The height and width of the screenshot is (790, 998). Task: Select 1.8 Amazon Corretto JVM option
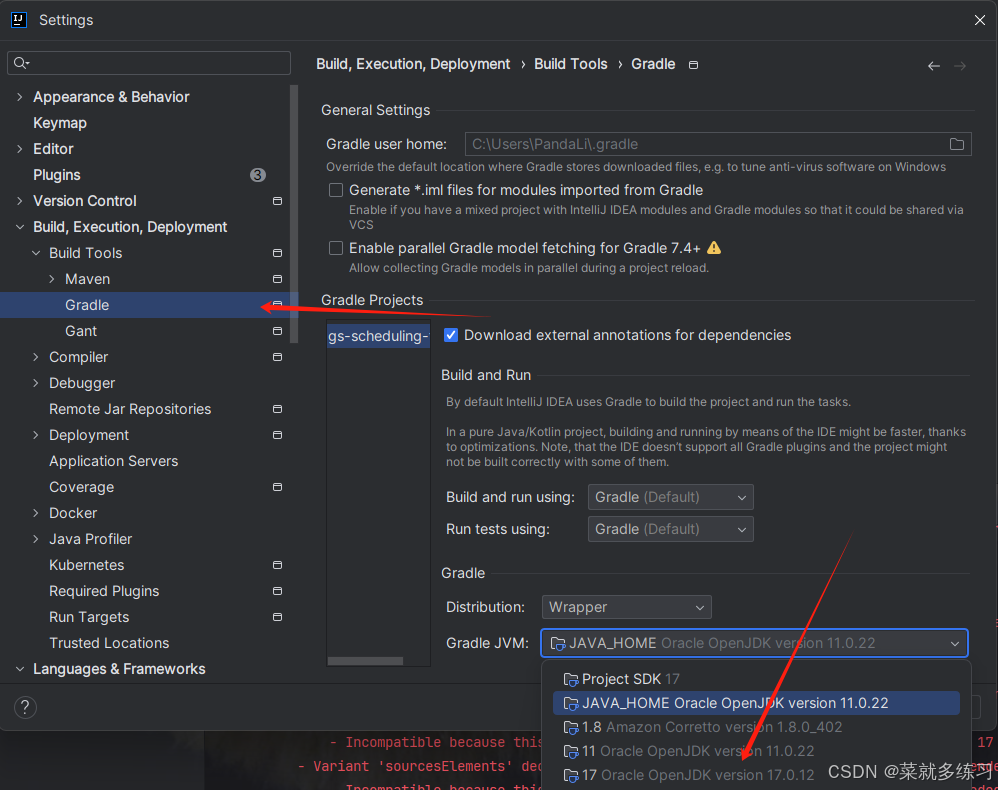point(756,727)
